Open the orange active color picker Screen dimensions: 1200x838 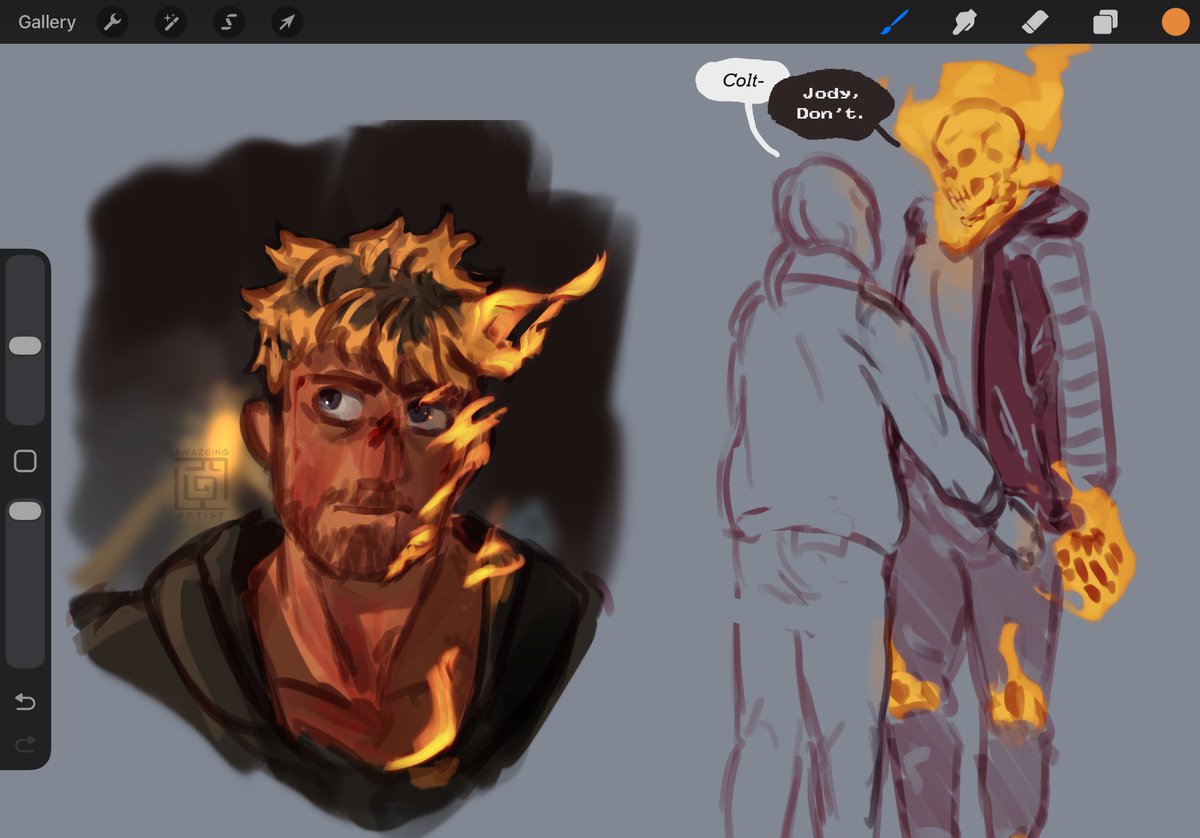coord(1175,22)
